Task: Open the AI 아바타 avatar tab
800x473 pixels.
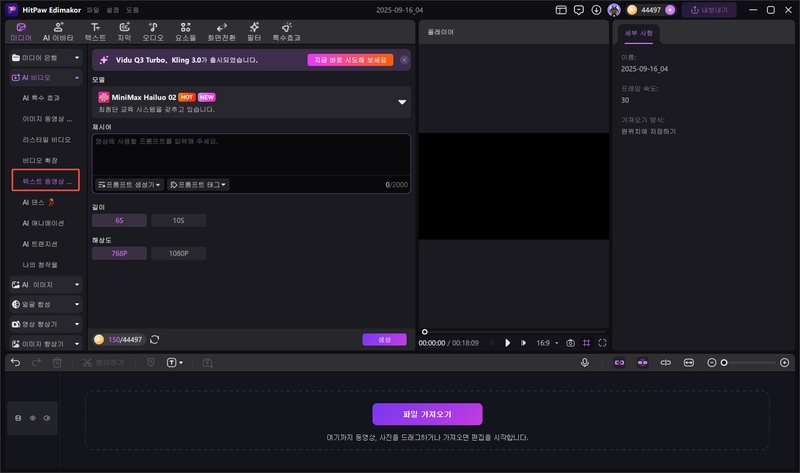Action: pos(58,32)
